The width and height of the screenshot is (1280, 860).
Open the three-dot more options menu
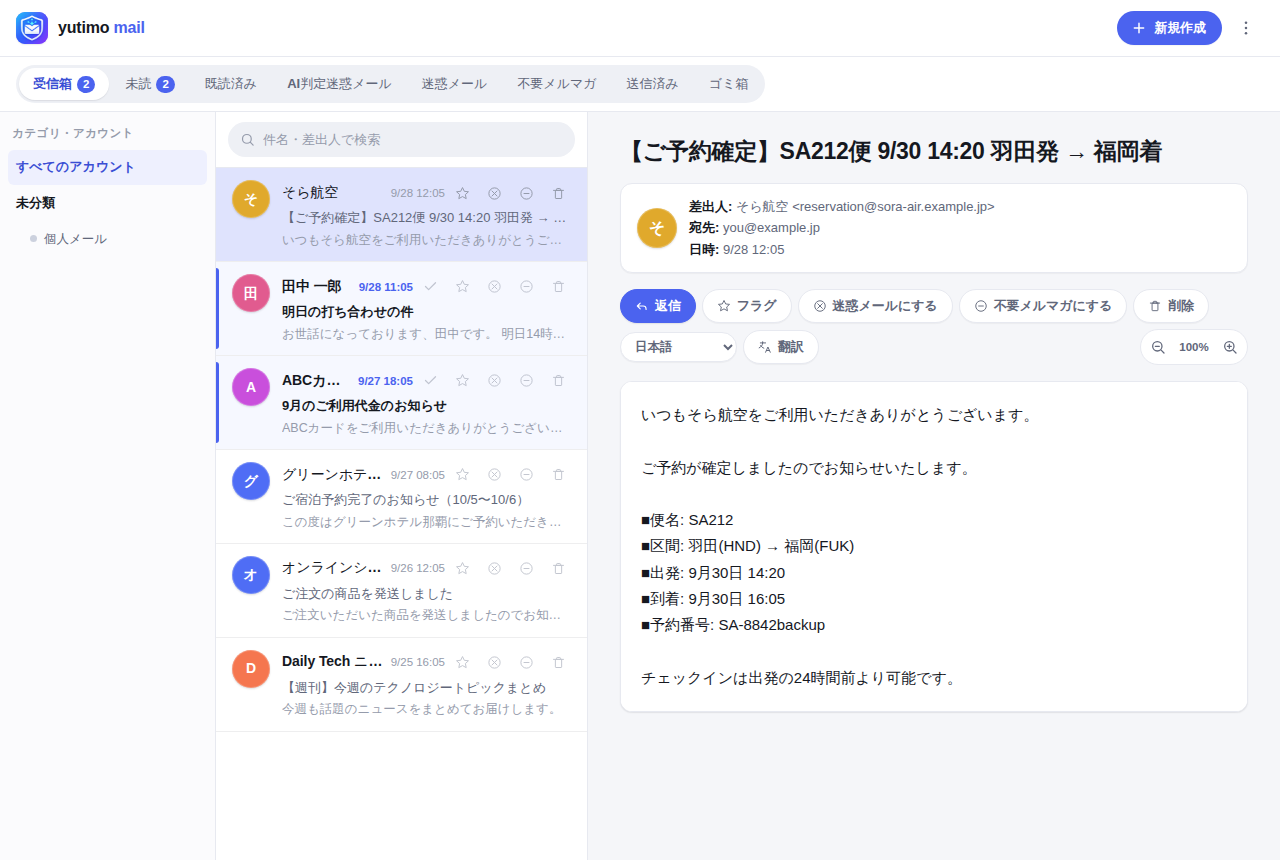coord(1246,28)
